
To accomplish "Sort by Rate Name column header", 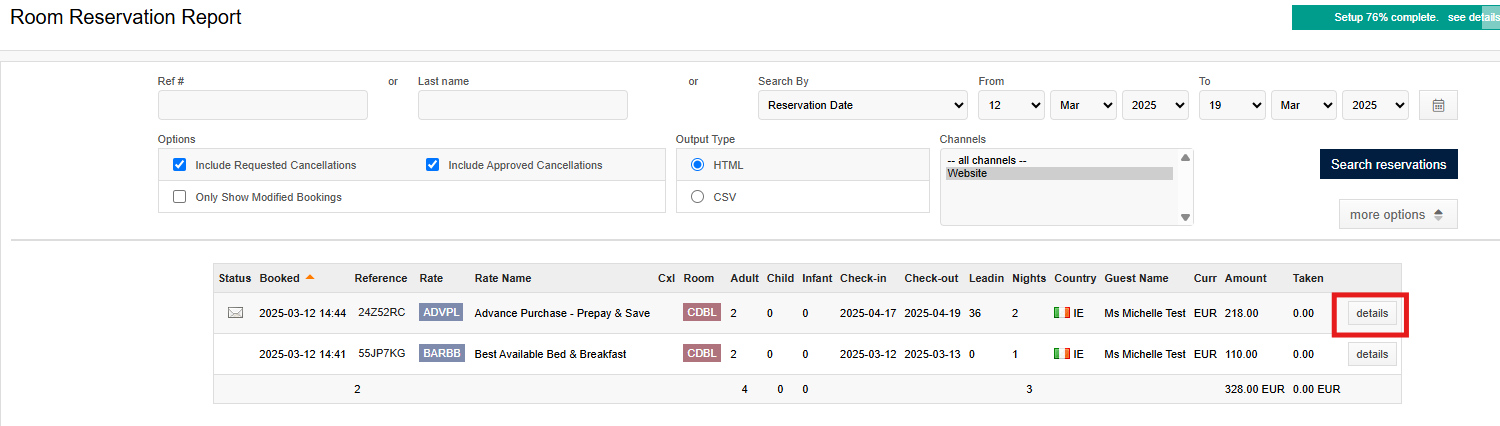I will point(503,278).
